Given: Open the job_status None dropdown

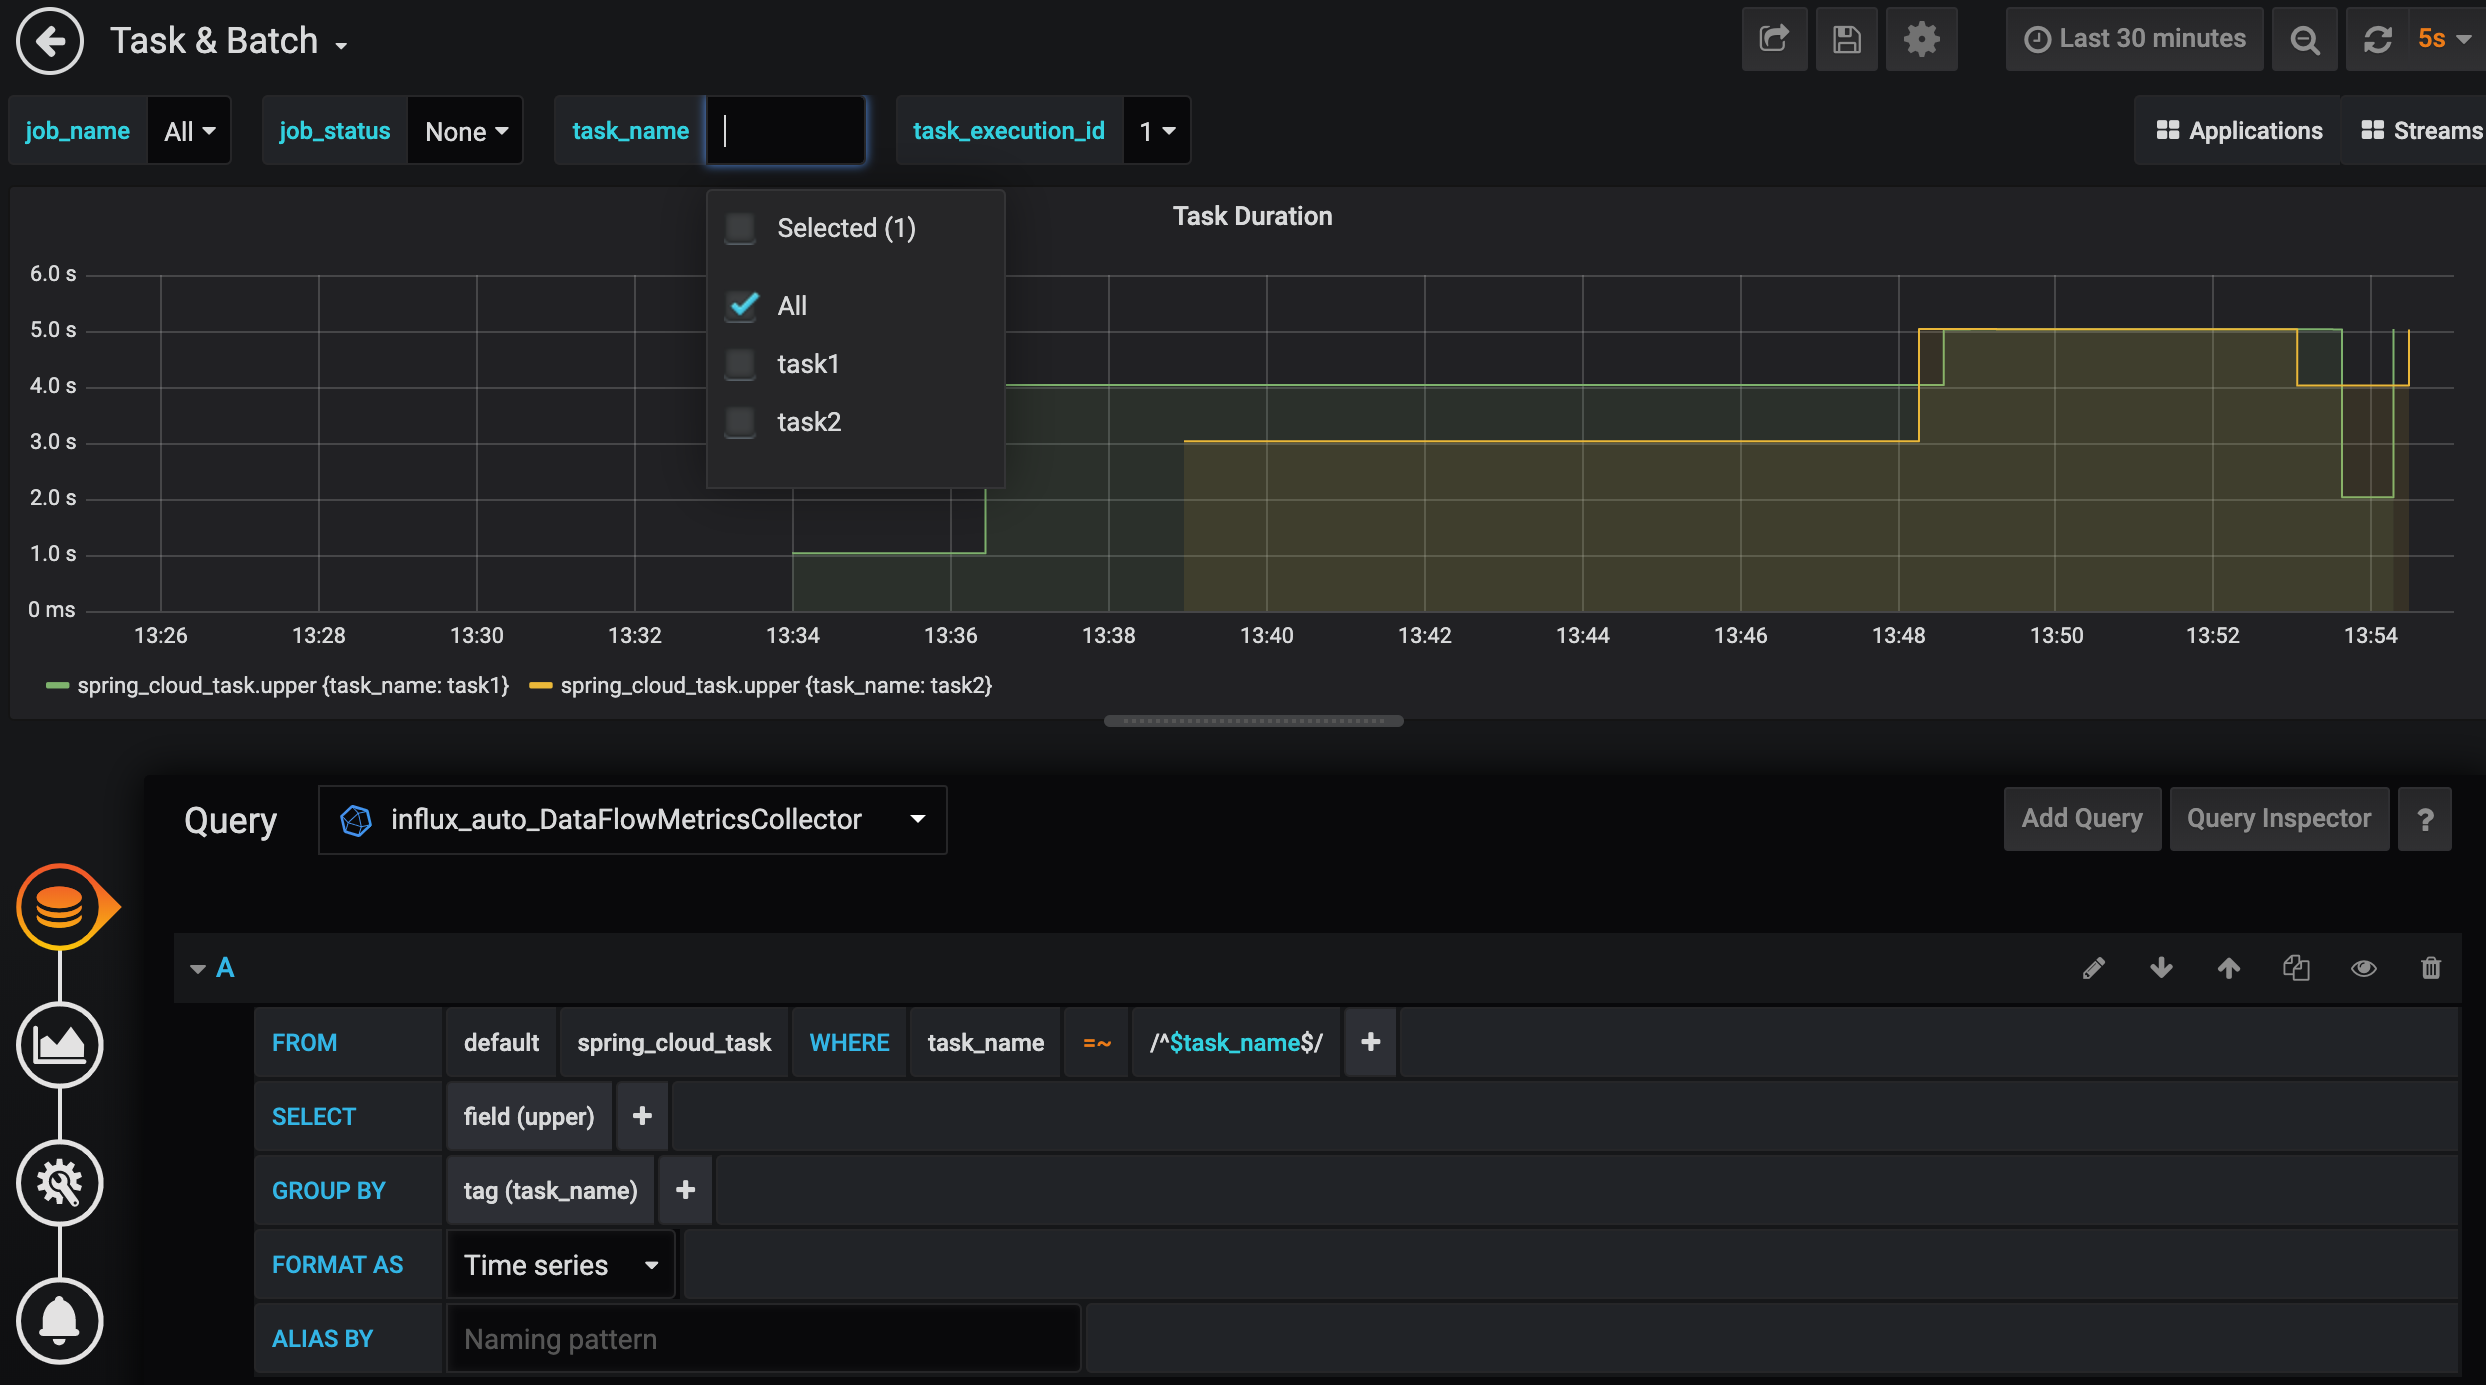Looking at the screenshot, I should [466, 131].
